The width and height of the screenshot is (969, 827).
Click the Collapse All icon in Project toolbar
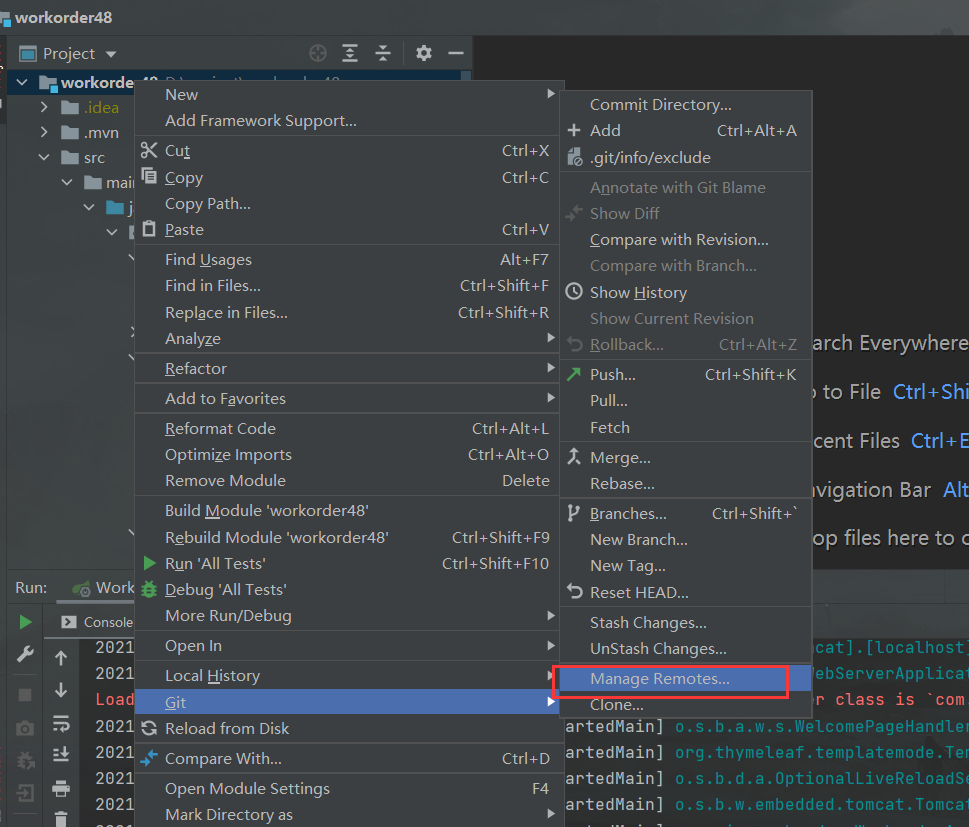point(383,53)
